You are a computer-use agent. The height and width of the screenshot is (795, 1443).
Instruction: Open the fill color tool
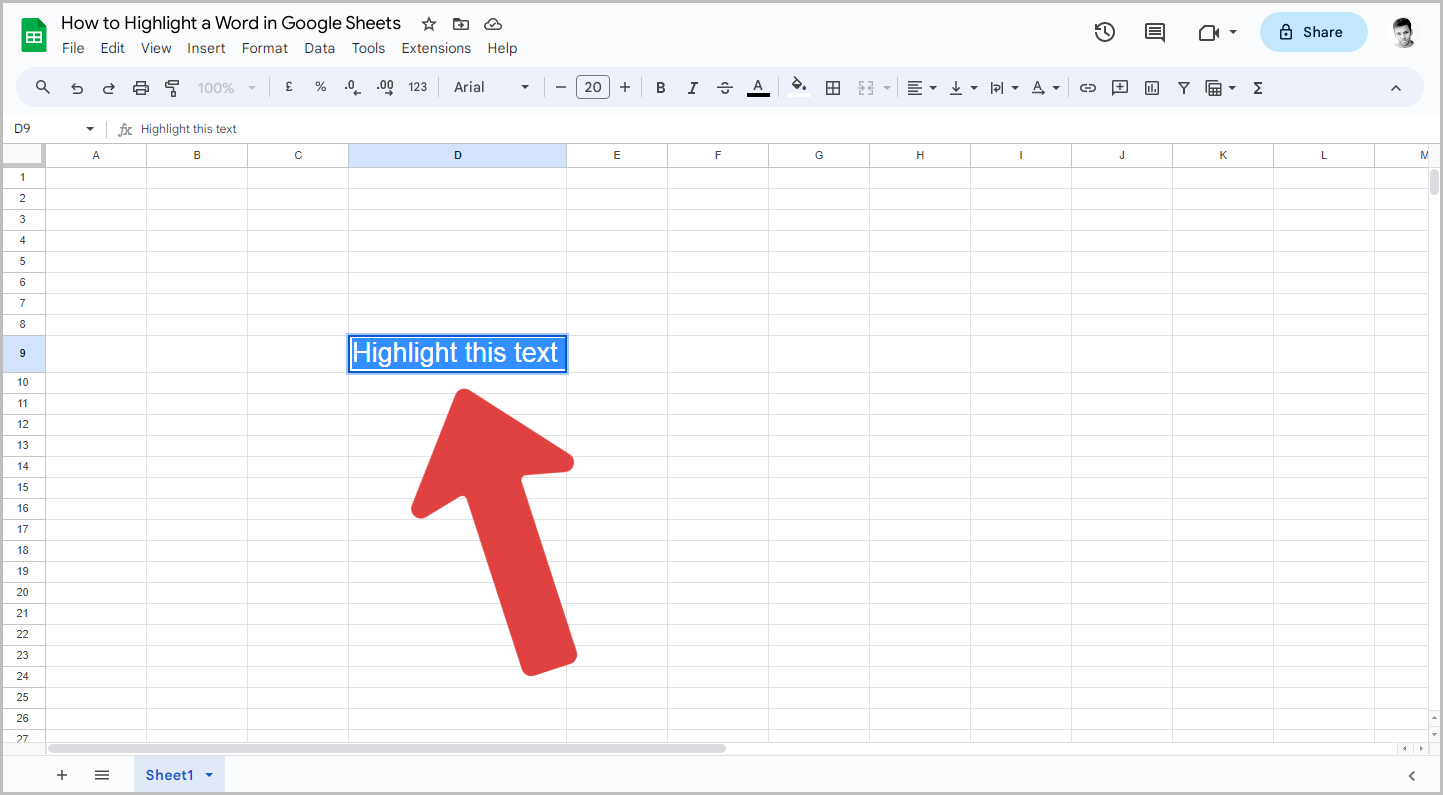798,87
